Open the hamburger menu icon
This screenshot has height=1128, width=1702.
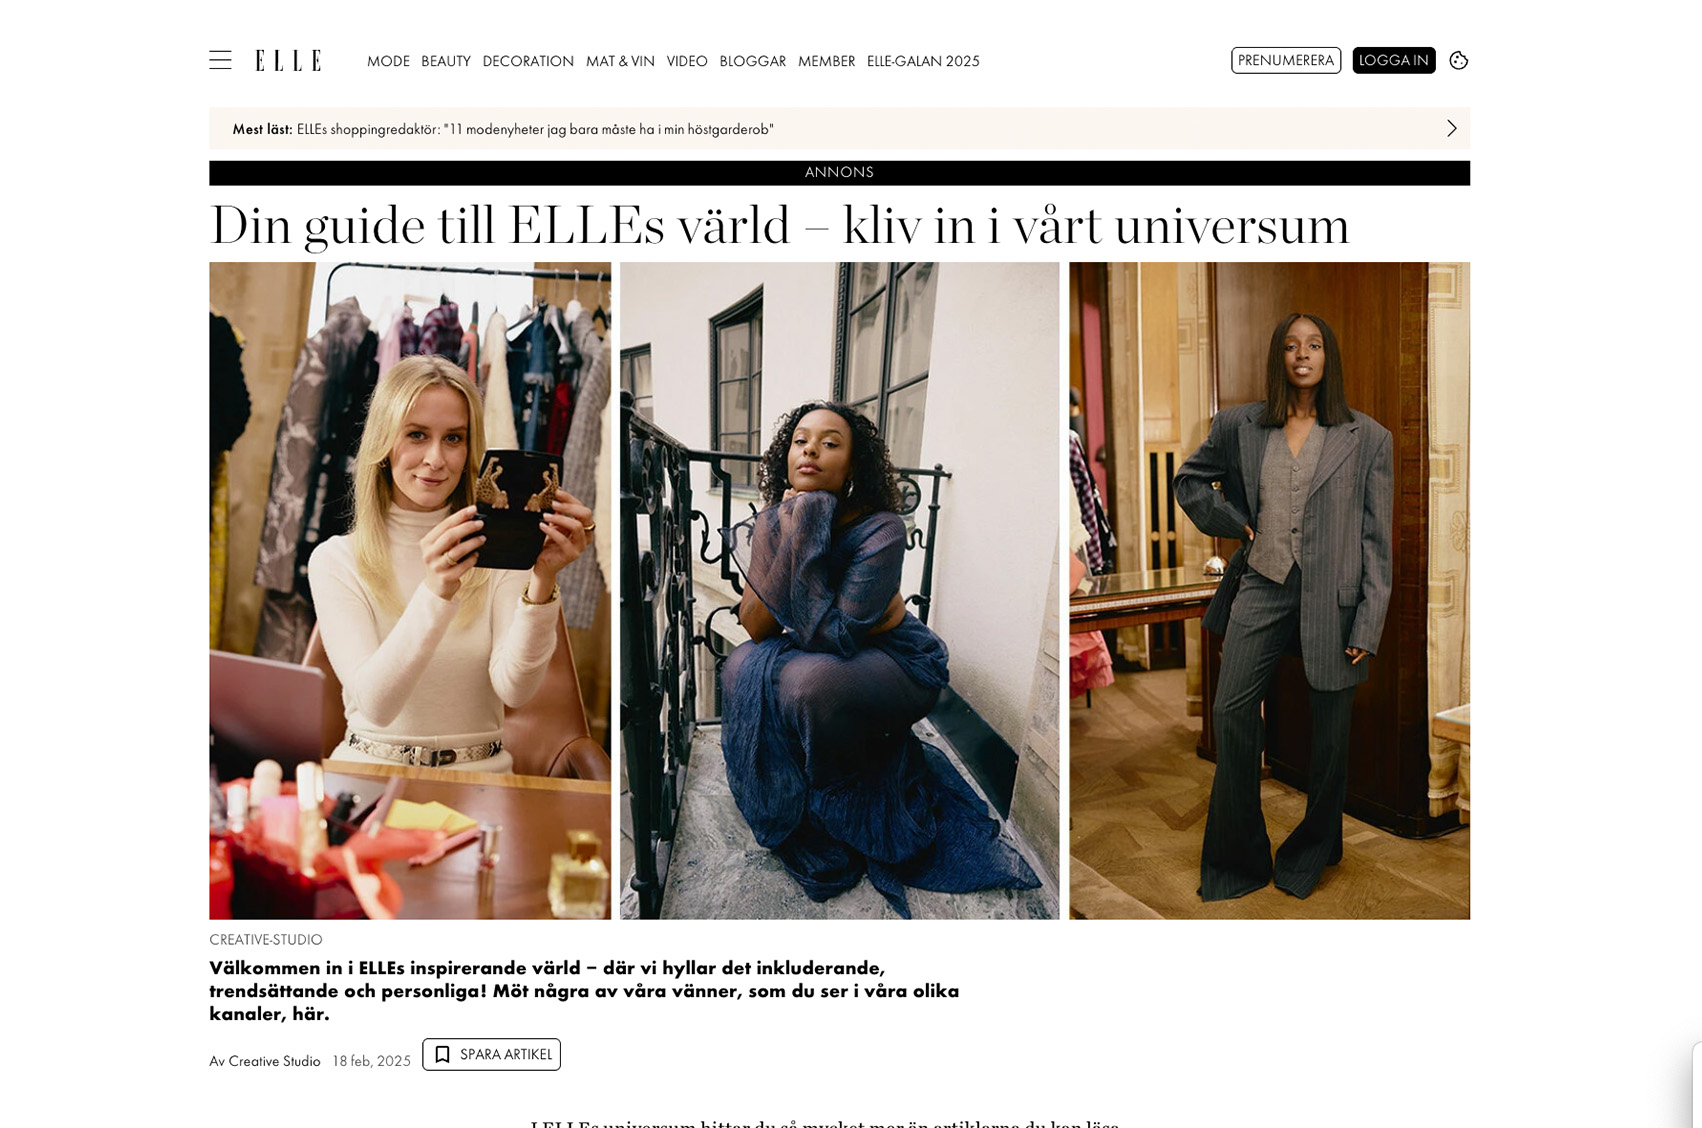pos(220,60)
